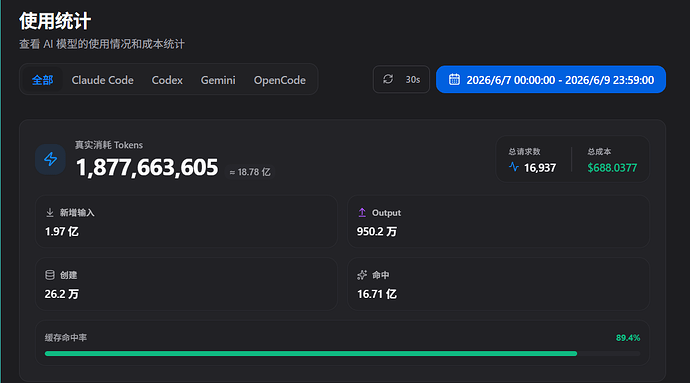Click the sparkle icon next to 命中
Viewport: 690px width, 383px height.
click(362, 275)
